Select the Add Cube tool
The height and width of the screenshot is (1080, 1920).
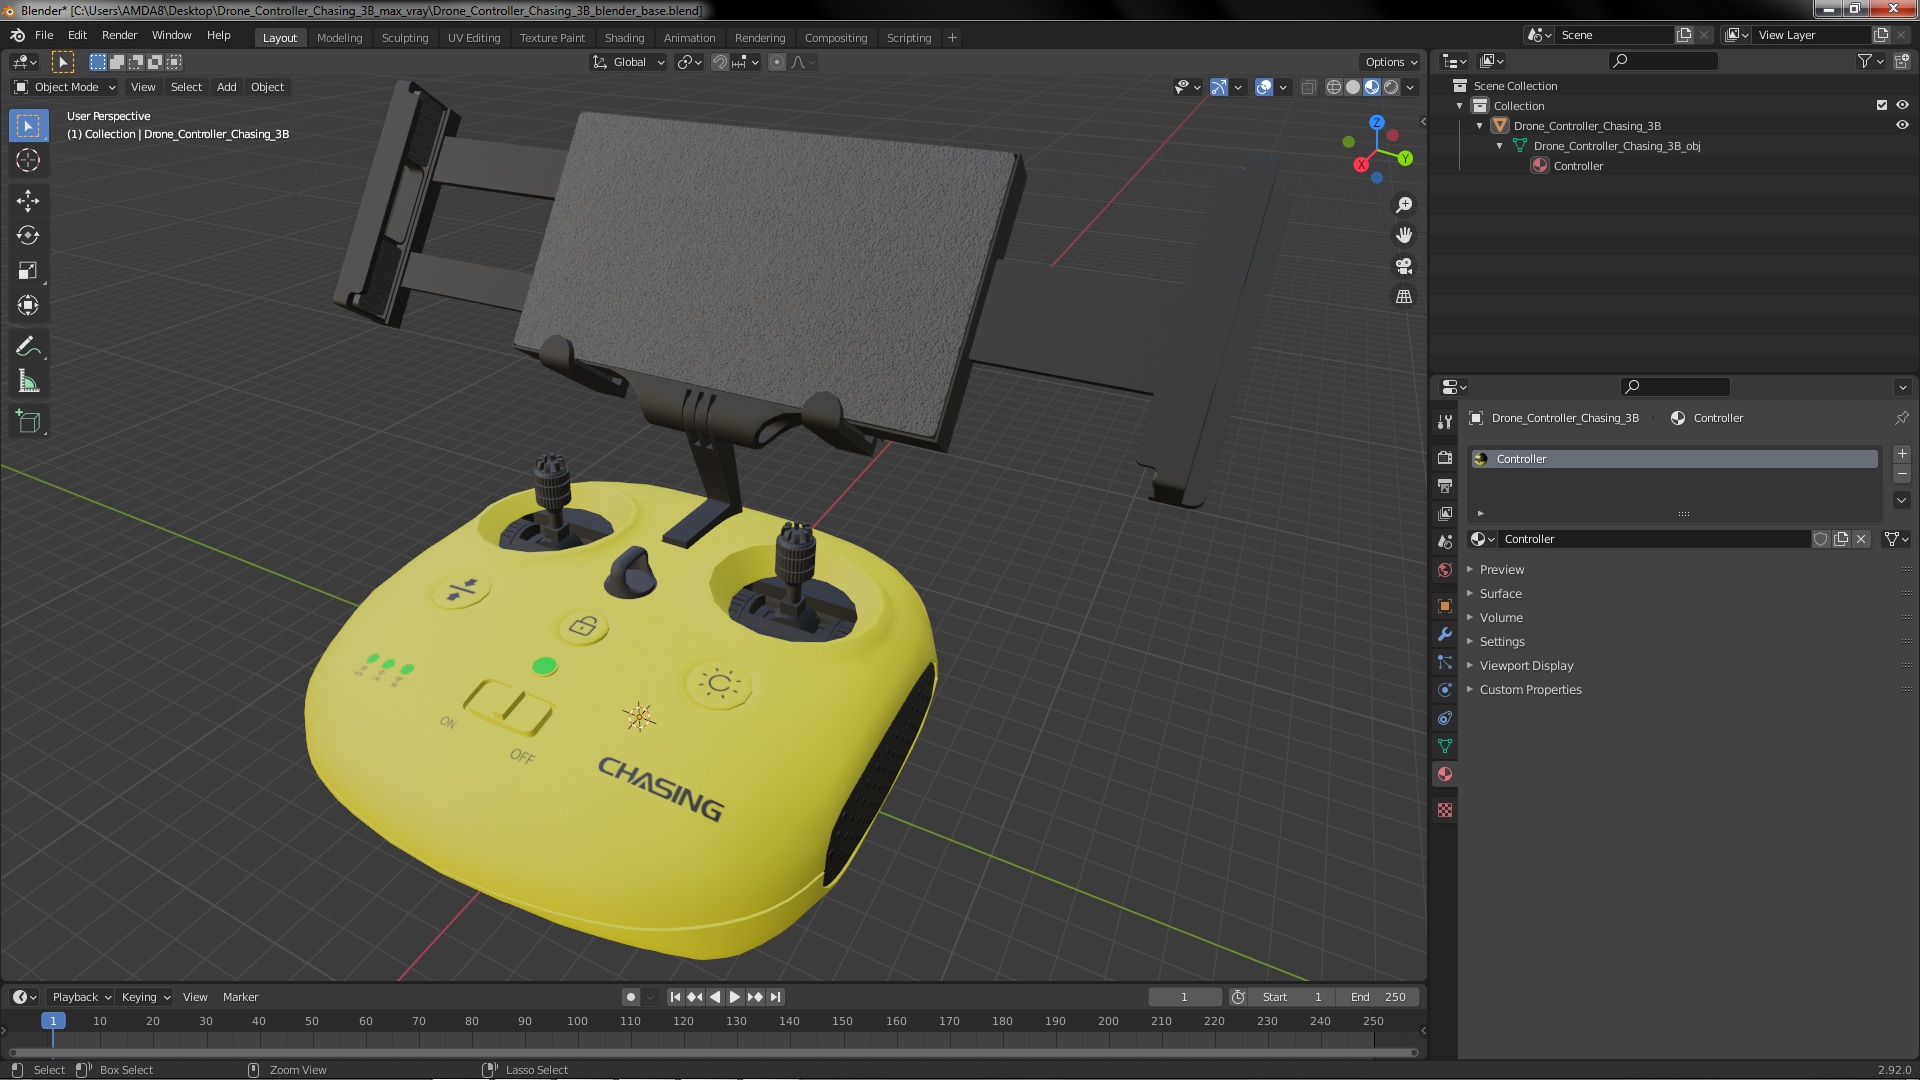pyautogui.click(x=28, y=422)
